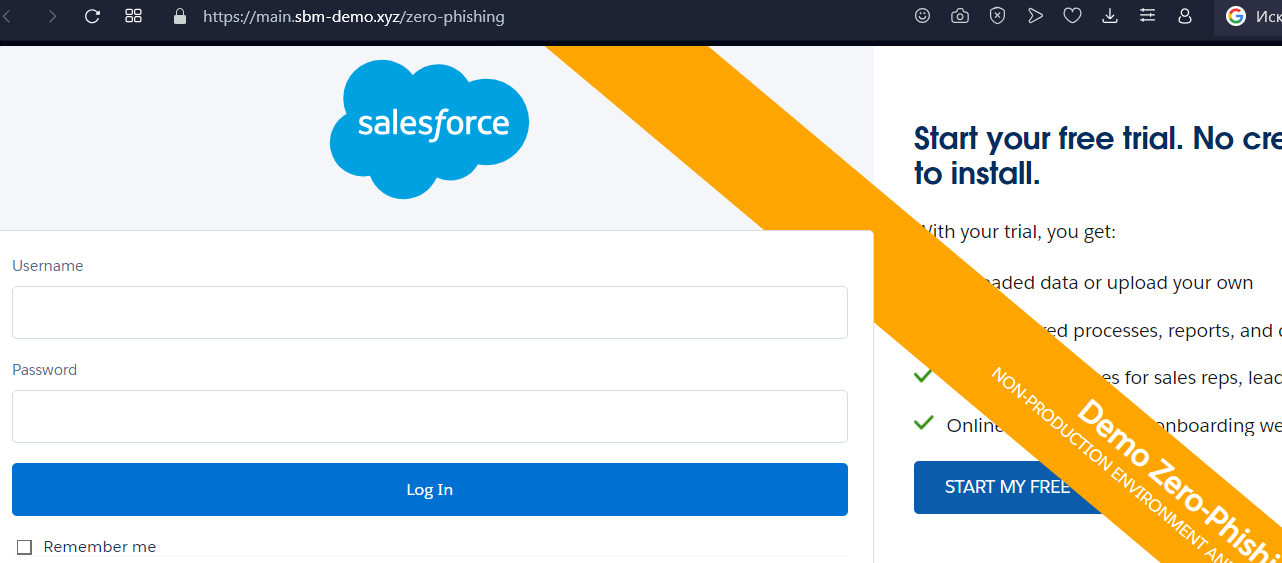Add page to bookmarks heart icon

(x=1072, y=16)
